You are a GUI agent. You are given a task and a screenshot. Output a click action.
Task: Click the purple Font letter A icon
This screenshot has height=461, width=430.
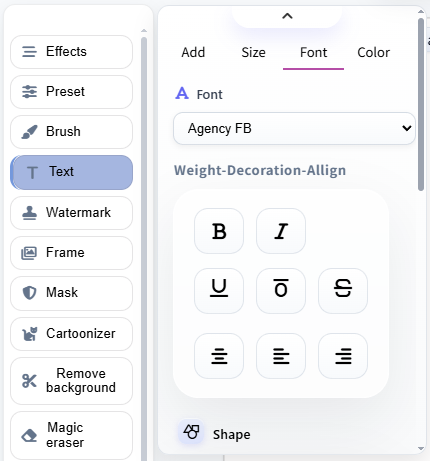182,93
